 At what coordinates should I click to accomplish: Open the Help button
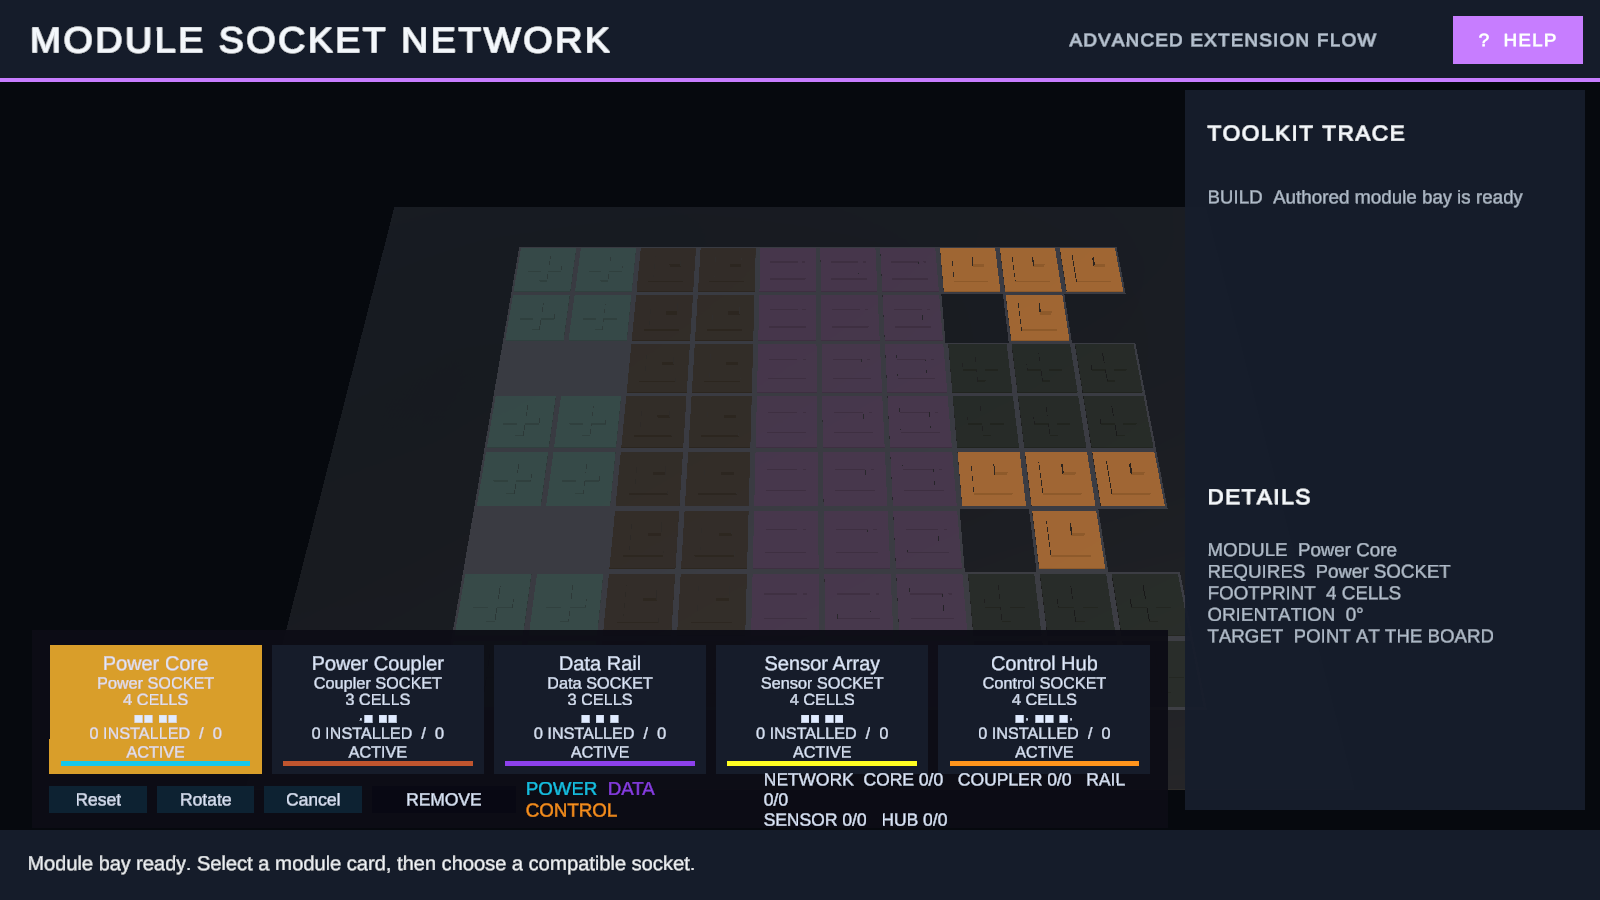(x=1517, y=40)
